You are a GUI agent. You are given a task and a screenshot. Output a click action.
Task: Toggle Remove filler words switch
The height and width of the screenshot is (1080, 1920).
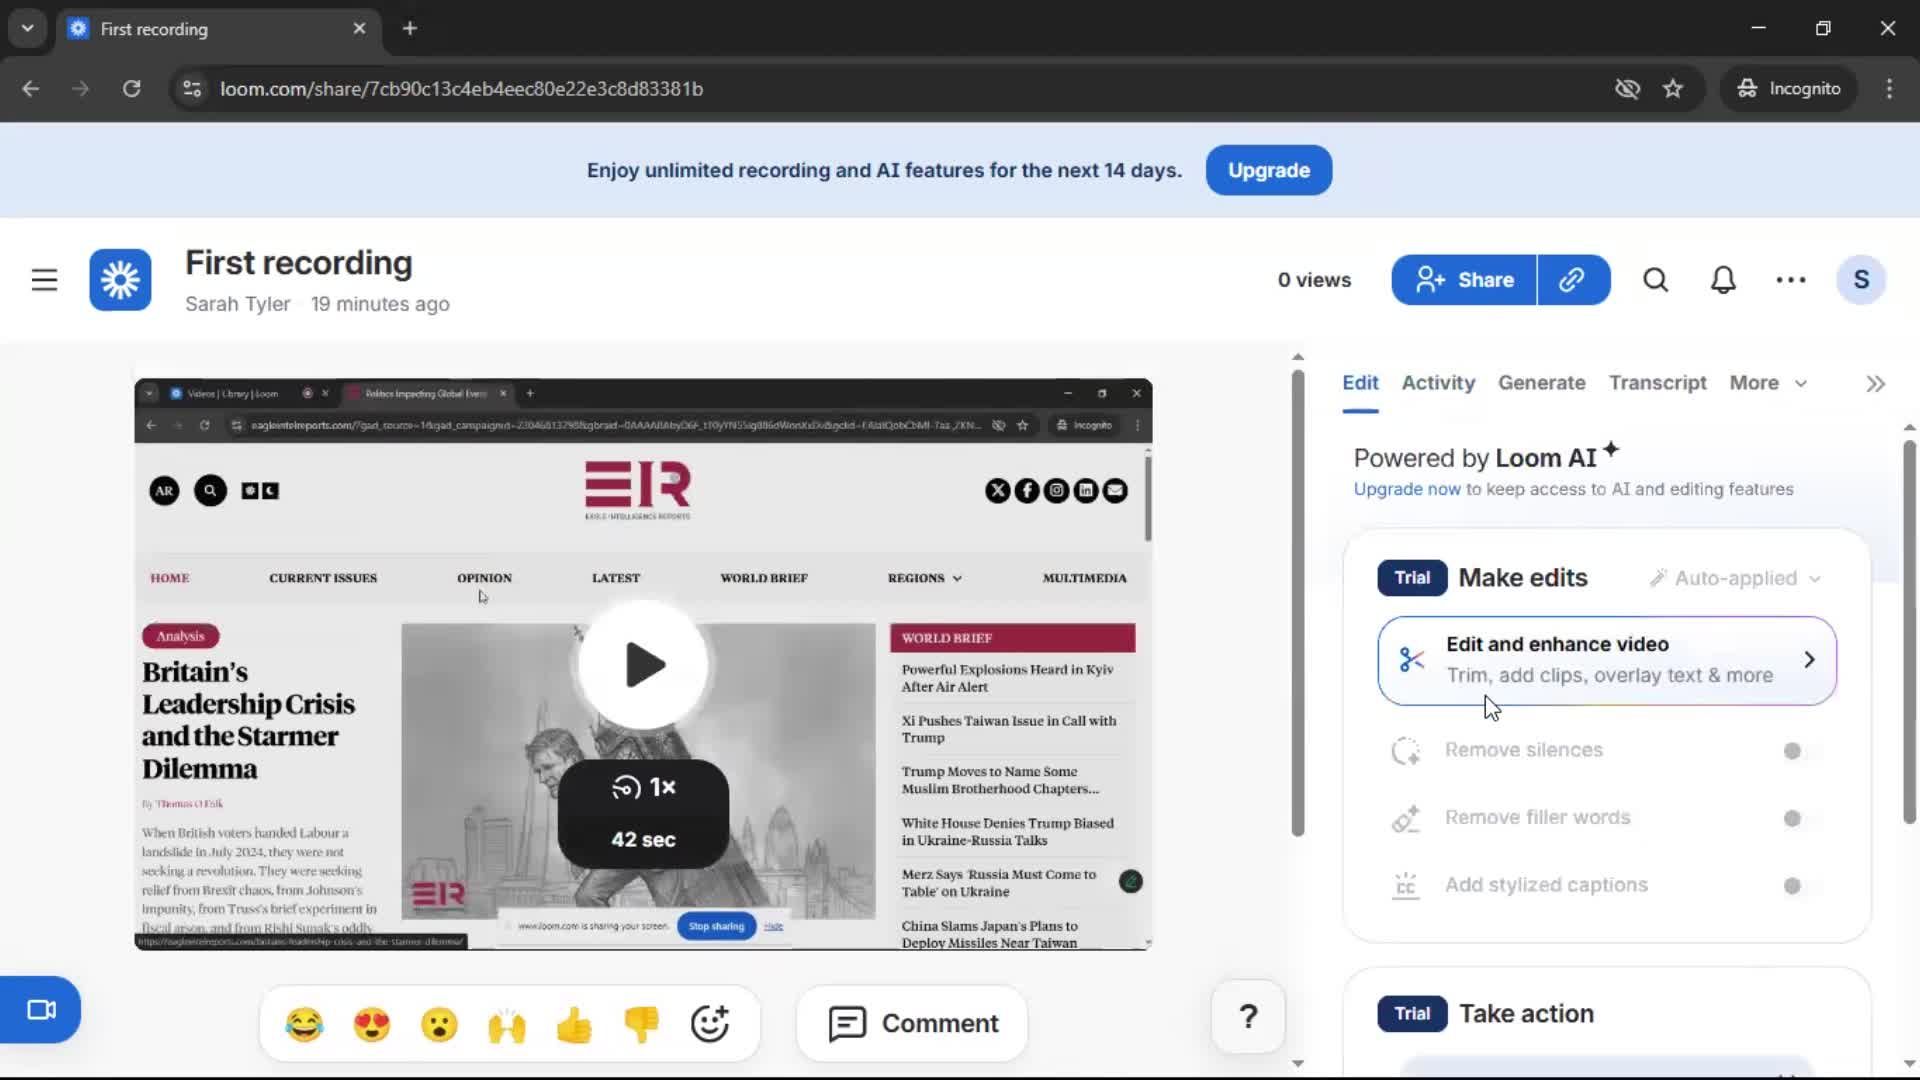coord(1800,819)
